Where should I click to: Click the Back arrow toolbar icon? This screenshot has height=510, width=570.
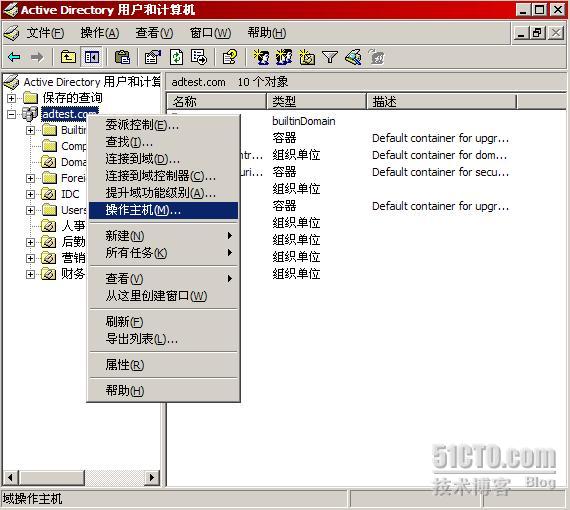[x=15, y=57]
